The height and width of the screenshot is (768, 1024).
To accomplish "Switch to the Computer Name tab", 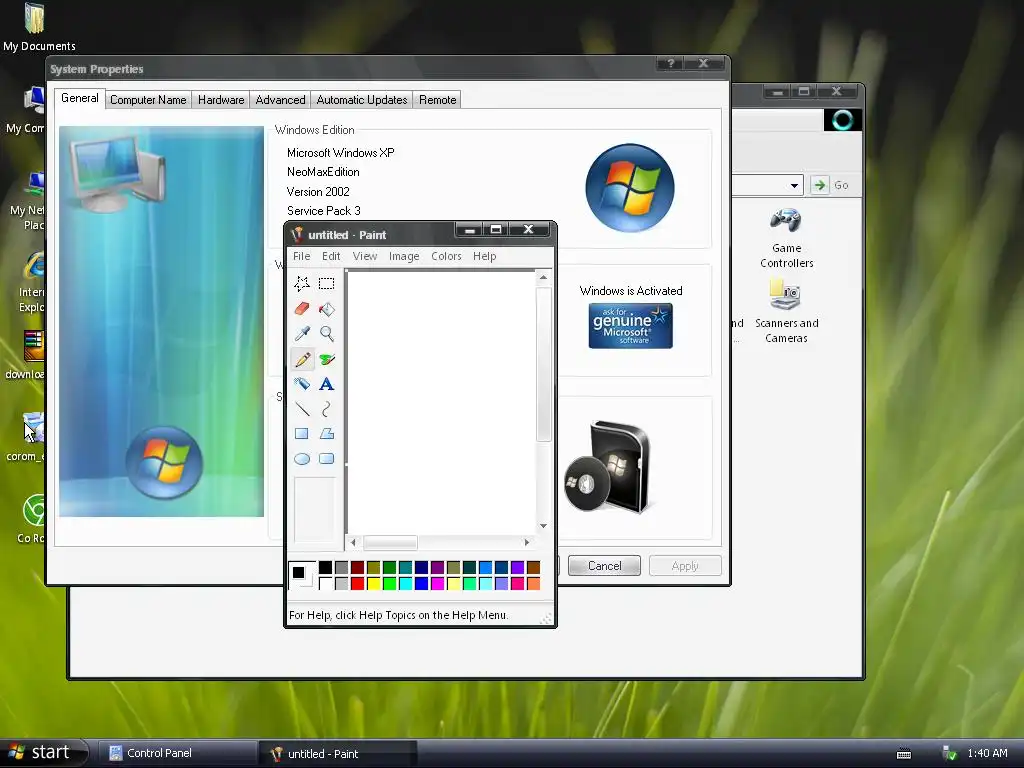I will (x=148, y=100).
